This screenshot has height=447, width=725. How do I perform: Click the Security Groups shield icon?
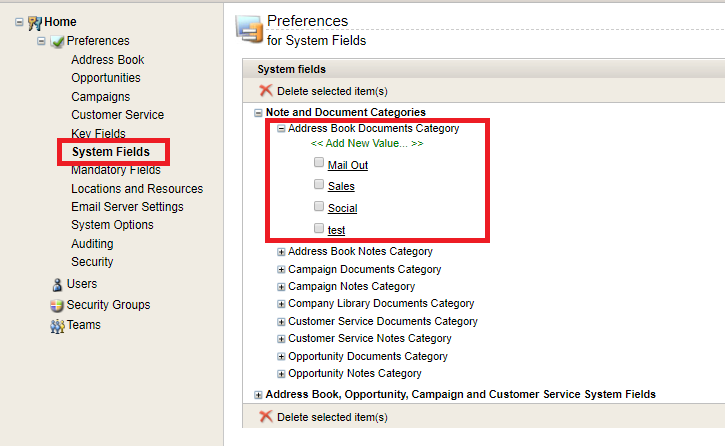click(x=57, y=306)
